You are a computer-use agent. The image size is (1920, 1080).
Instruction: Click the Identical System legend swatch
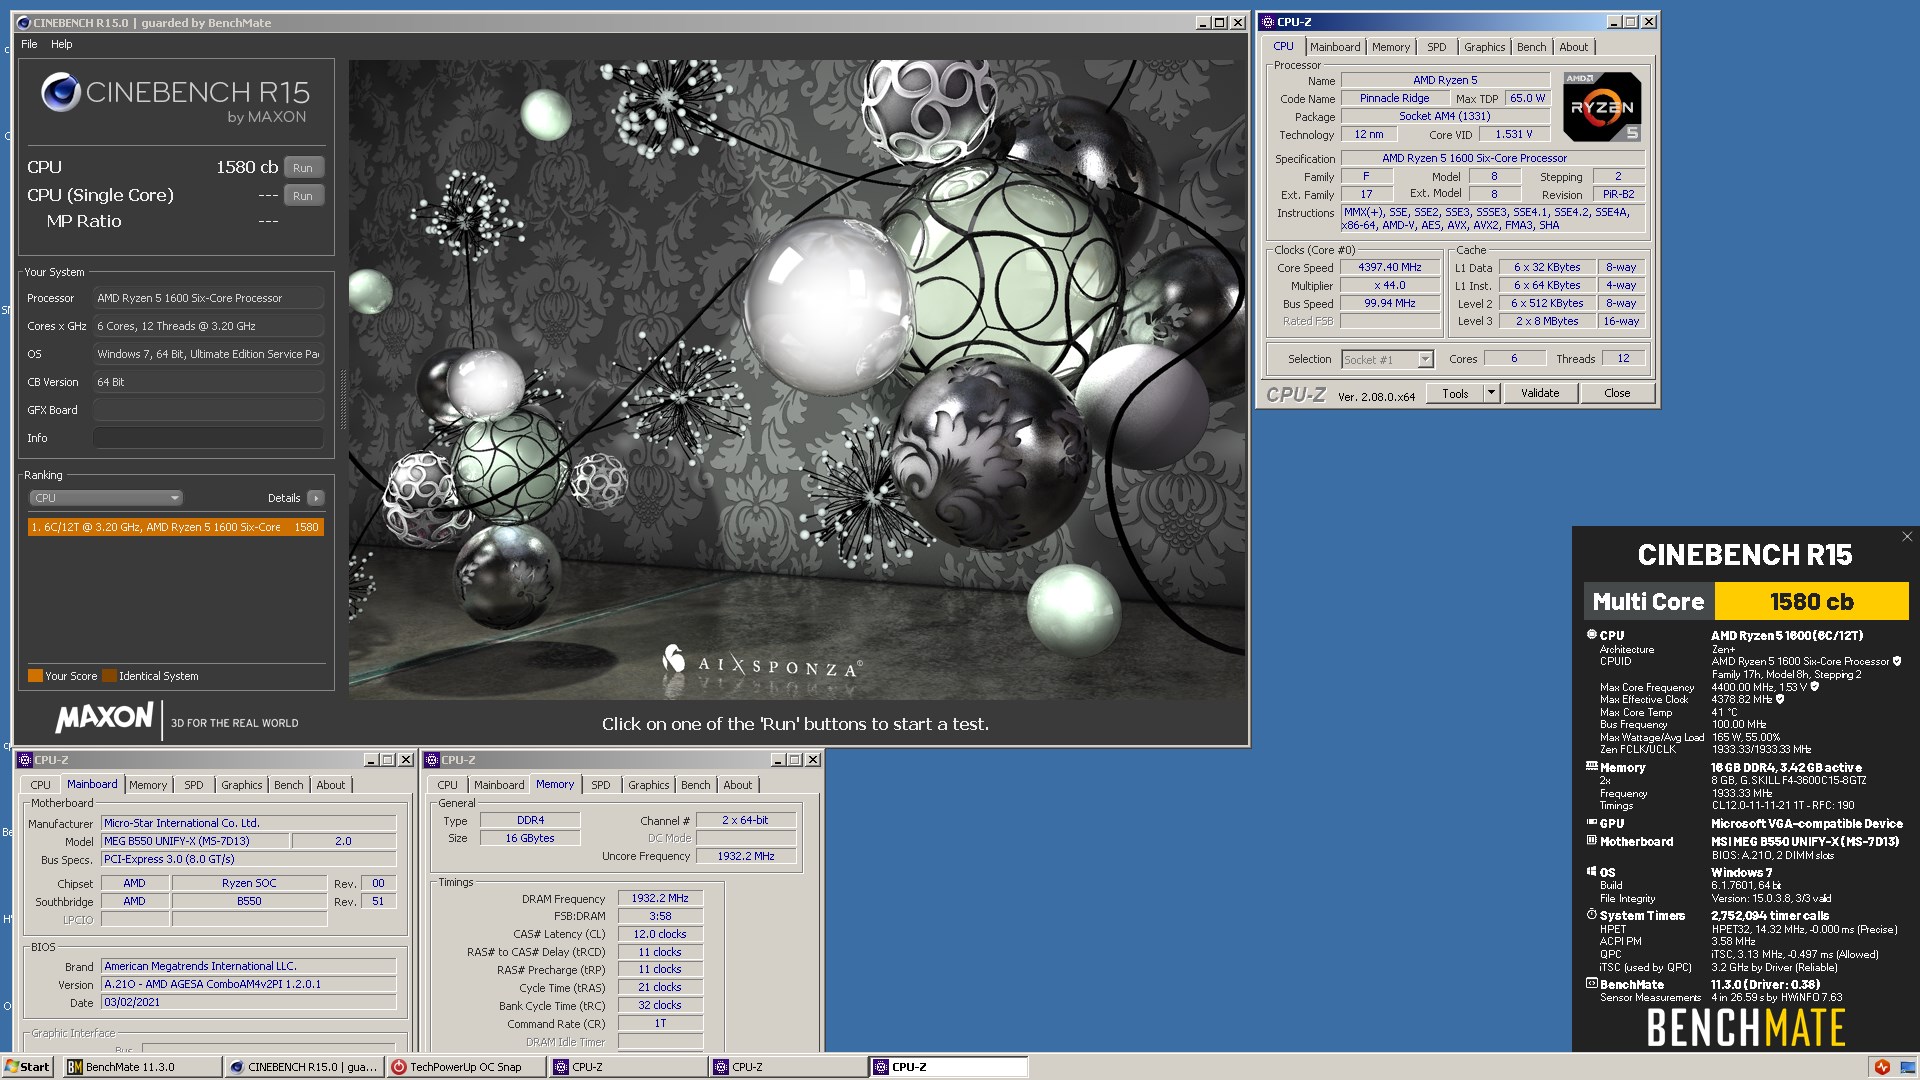point(109,676)
